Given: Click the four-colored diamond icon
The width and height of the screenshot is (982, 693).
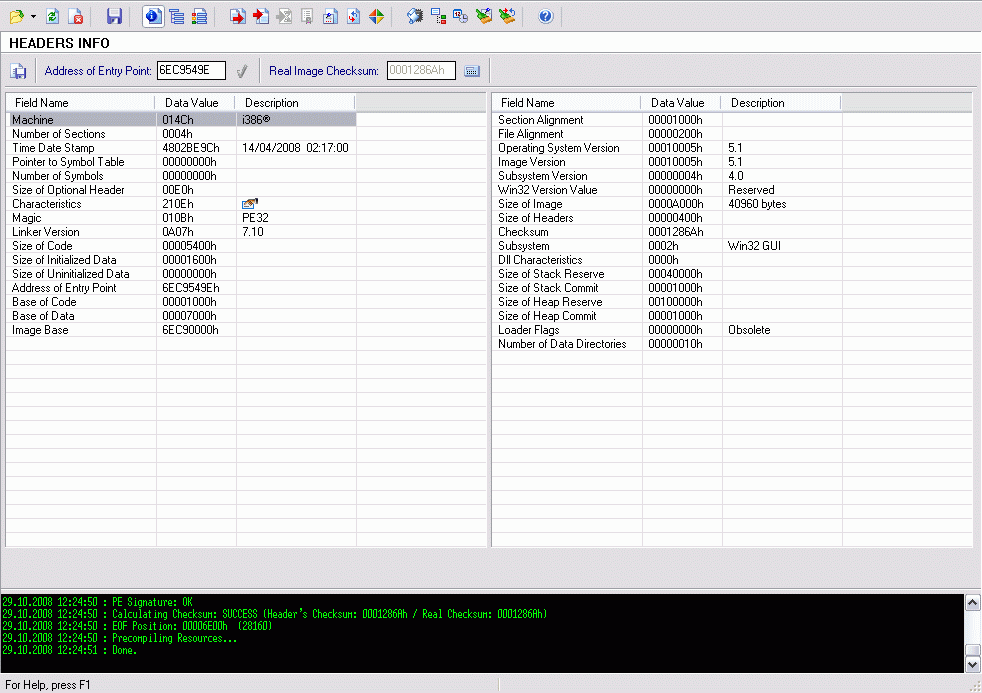Looking at the screenshot, I should [376, 17].
